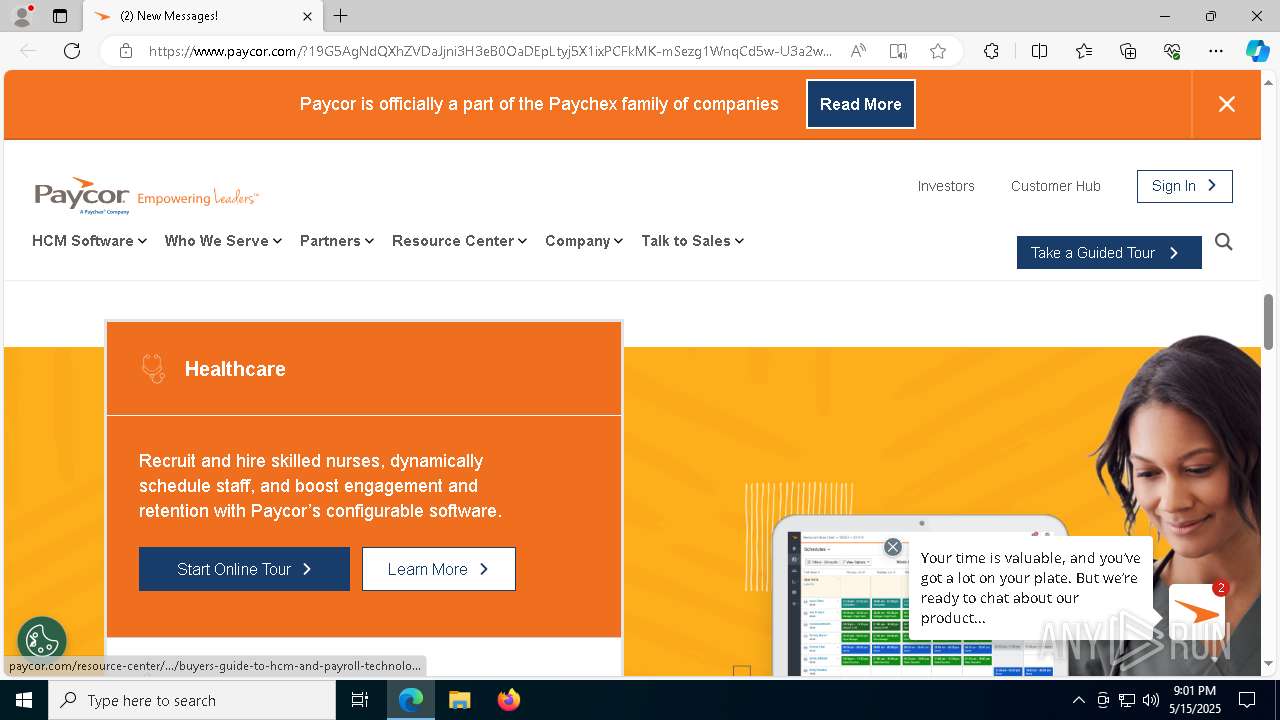The width and height of the screenshot is (1280, 720).
Task: Dismiss the orange Paychex announcement banner
Action: [1227, 104]
